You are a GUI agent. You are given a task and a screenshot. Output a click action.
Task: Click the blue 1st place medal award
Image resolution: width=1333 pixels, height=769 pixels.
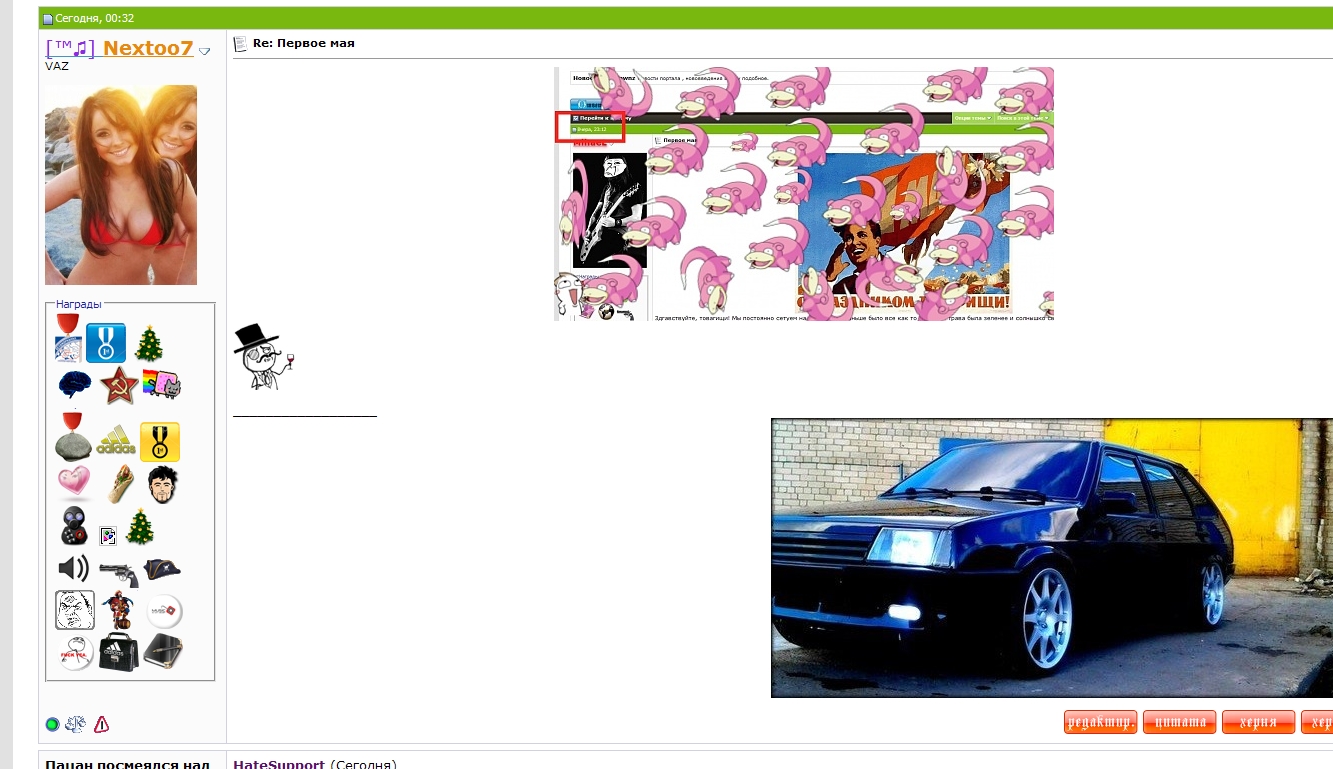tap(106, 342)
